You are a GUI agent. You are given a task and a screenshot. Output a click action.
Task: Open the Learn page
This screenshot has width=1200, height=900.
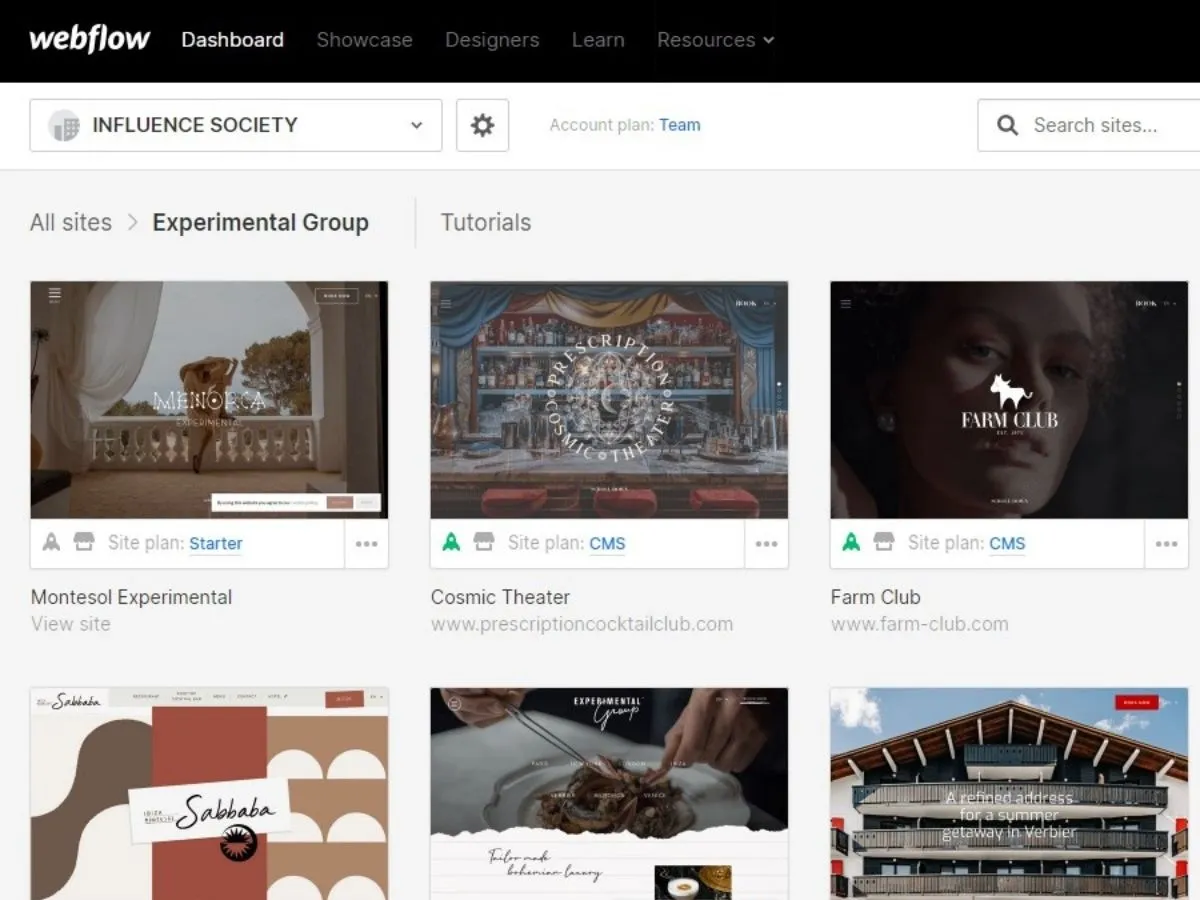click(x=598, y=40)
